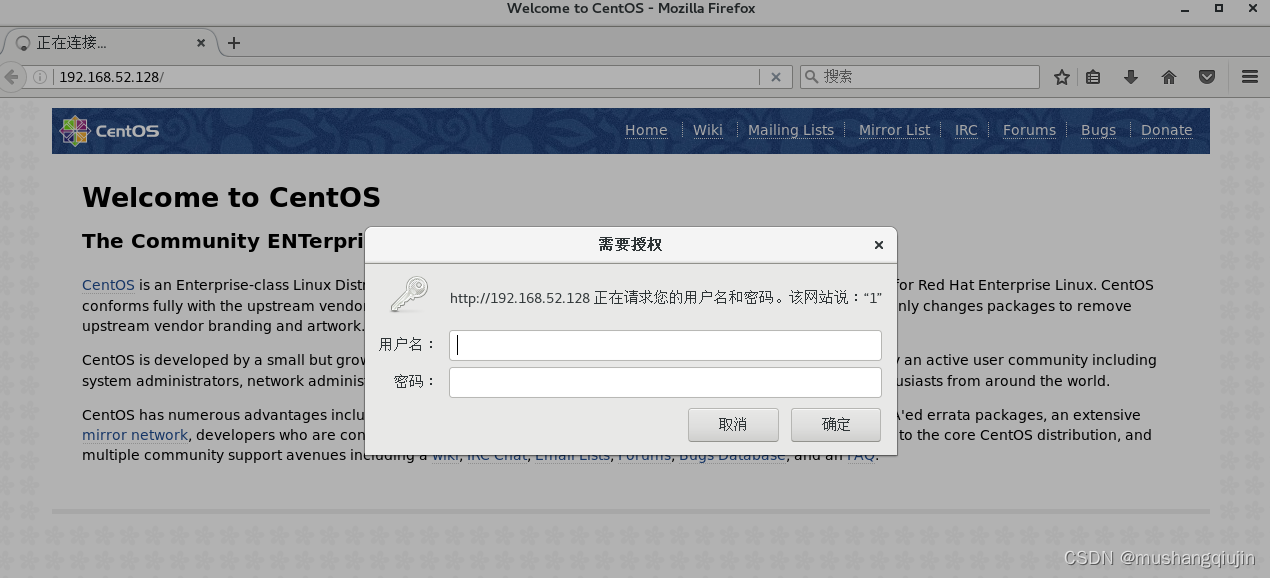Close the authorization dialog with X
The image size is (1270, 578).
tap(878, 245)
